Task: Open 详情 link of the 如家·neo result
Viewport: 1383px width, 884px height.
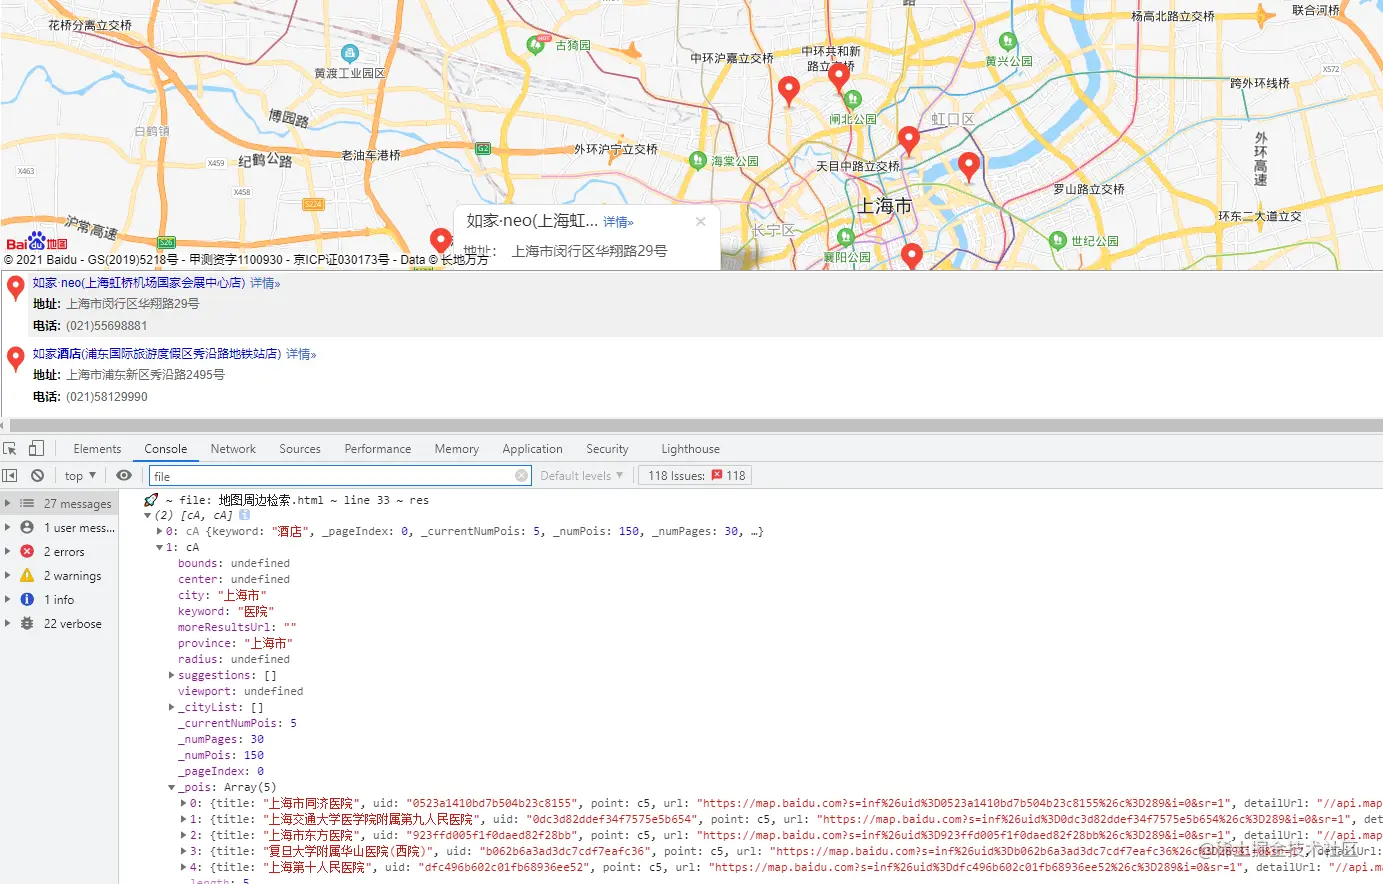Action: pos(265,283)
